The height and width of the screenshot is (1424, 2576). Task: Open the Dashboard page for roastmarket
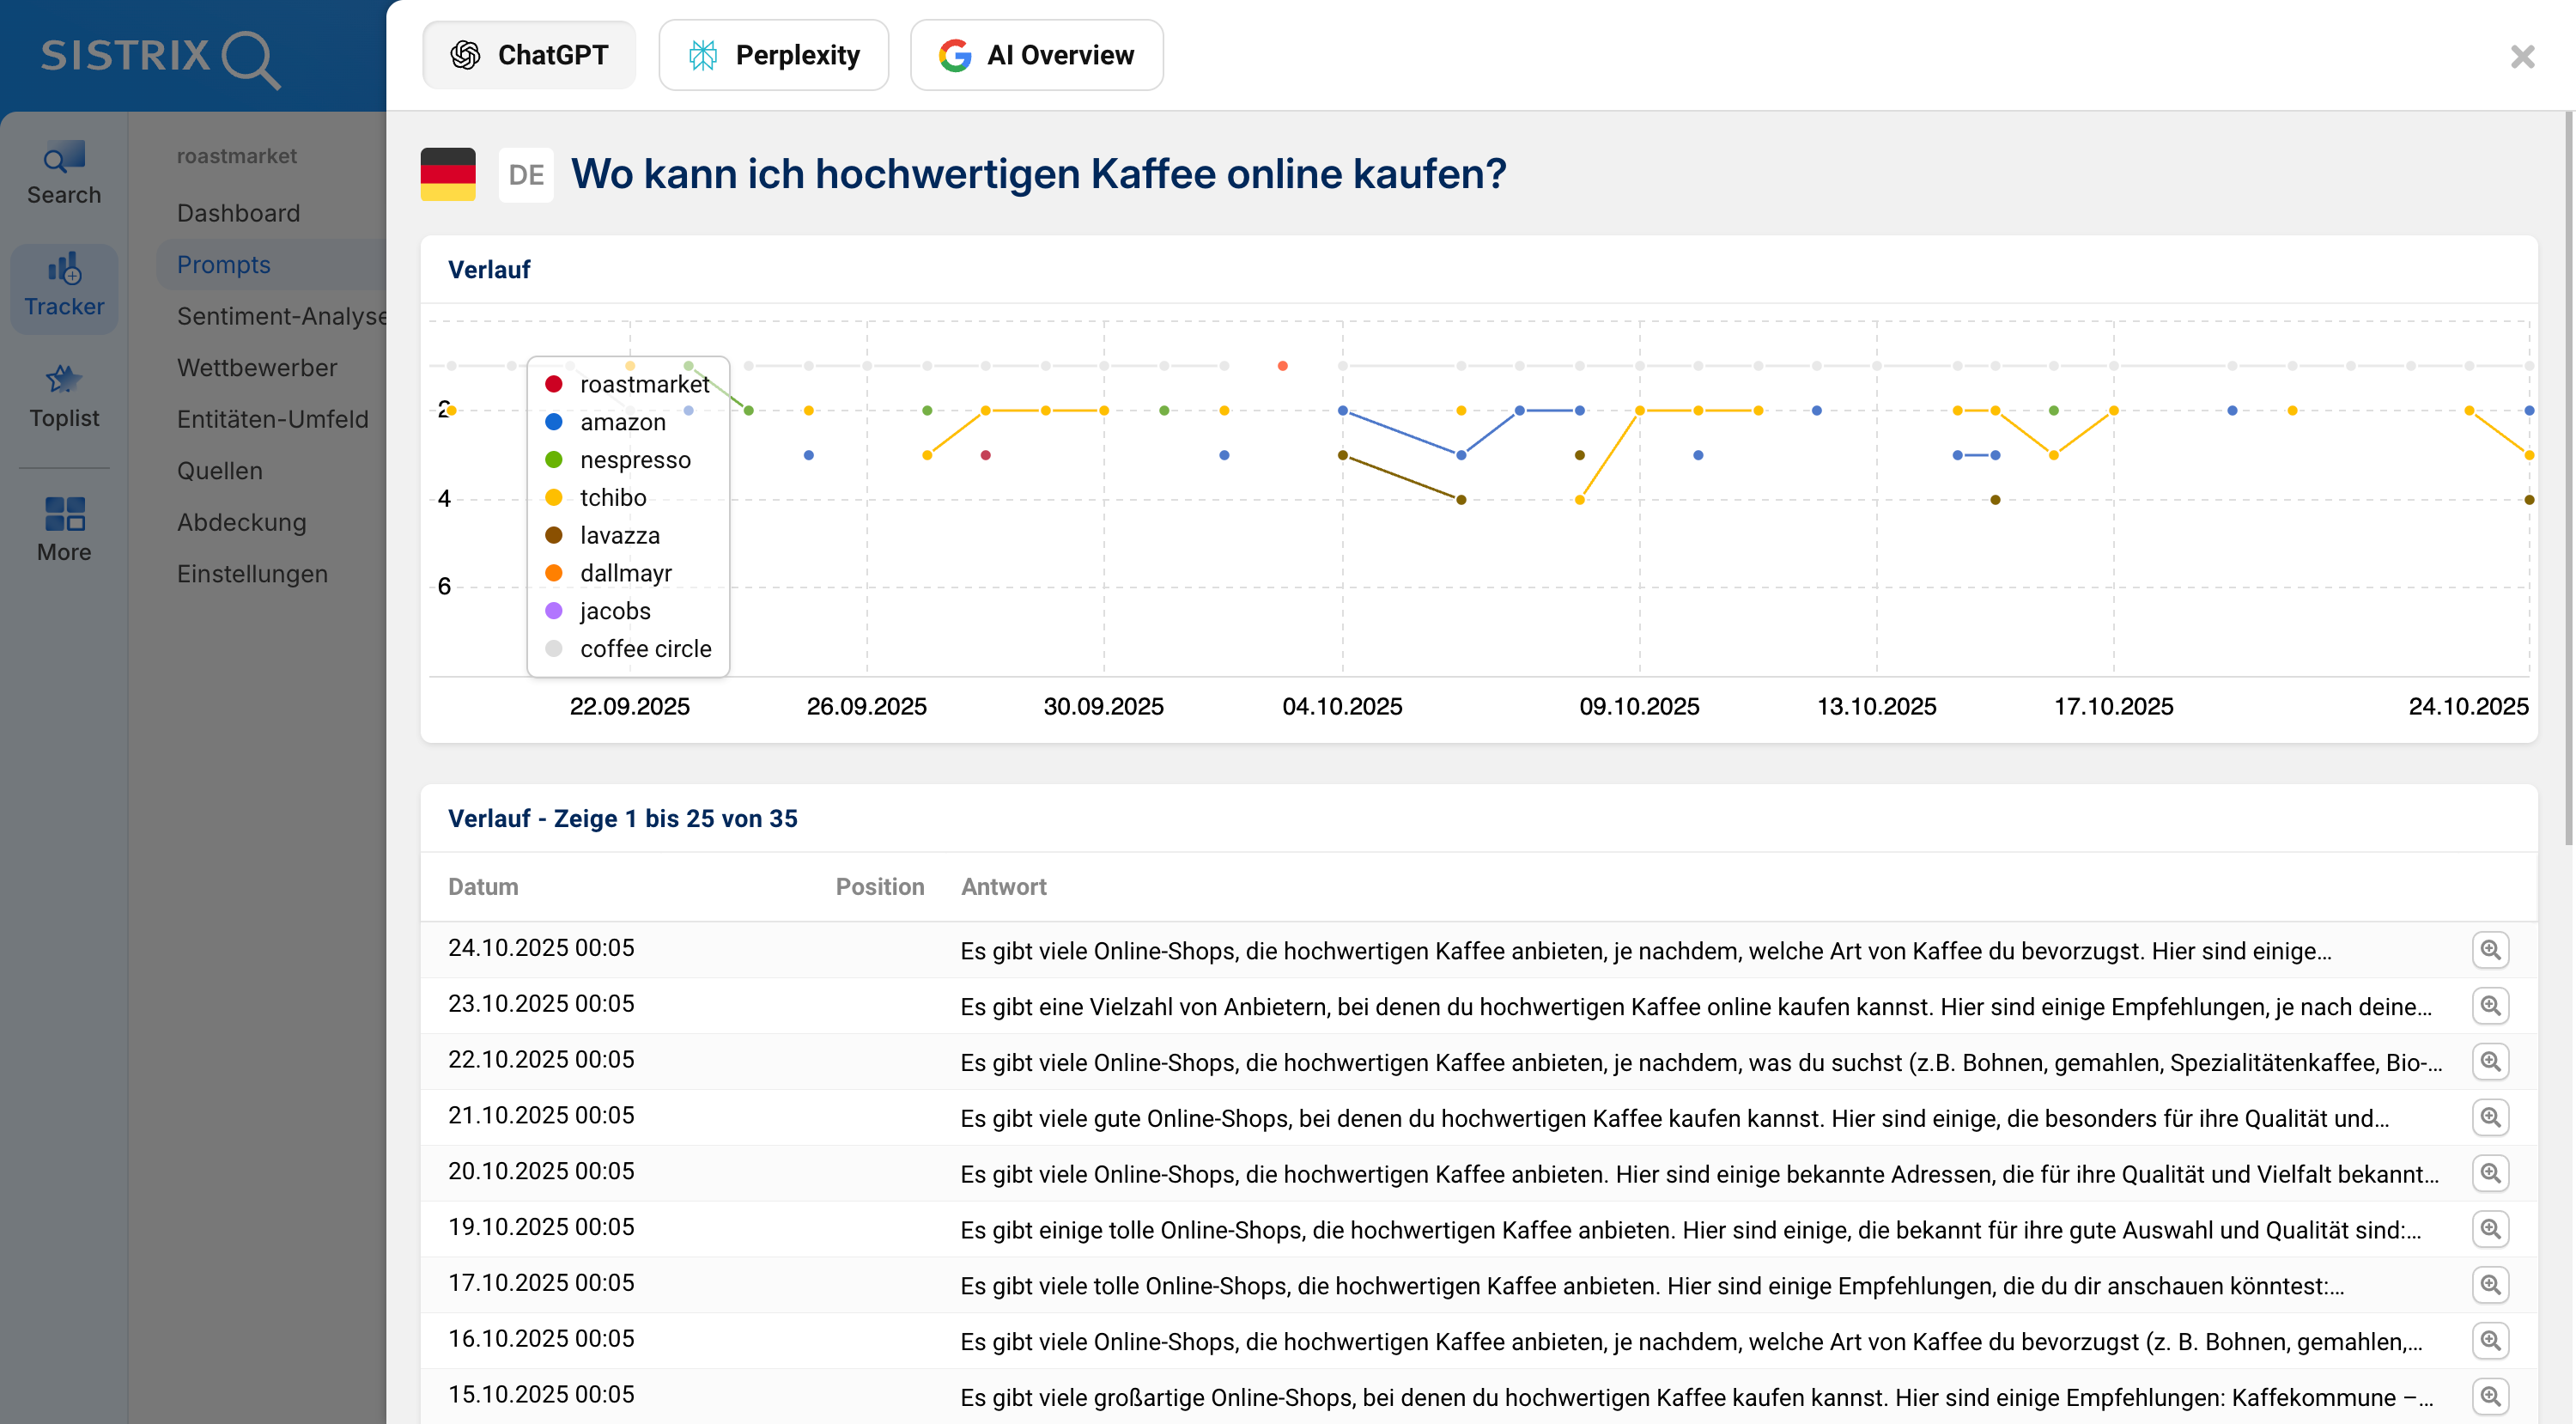238,212
